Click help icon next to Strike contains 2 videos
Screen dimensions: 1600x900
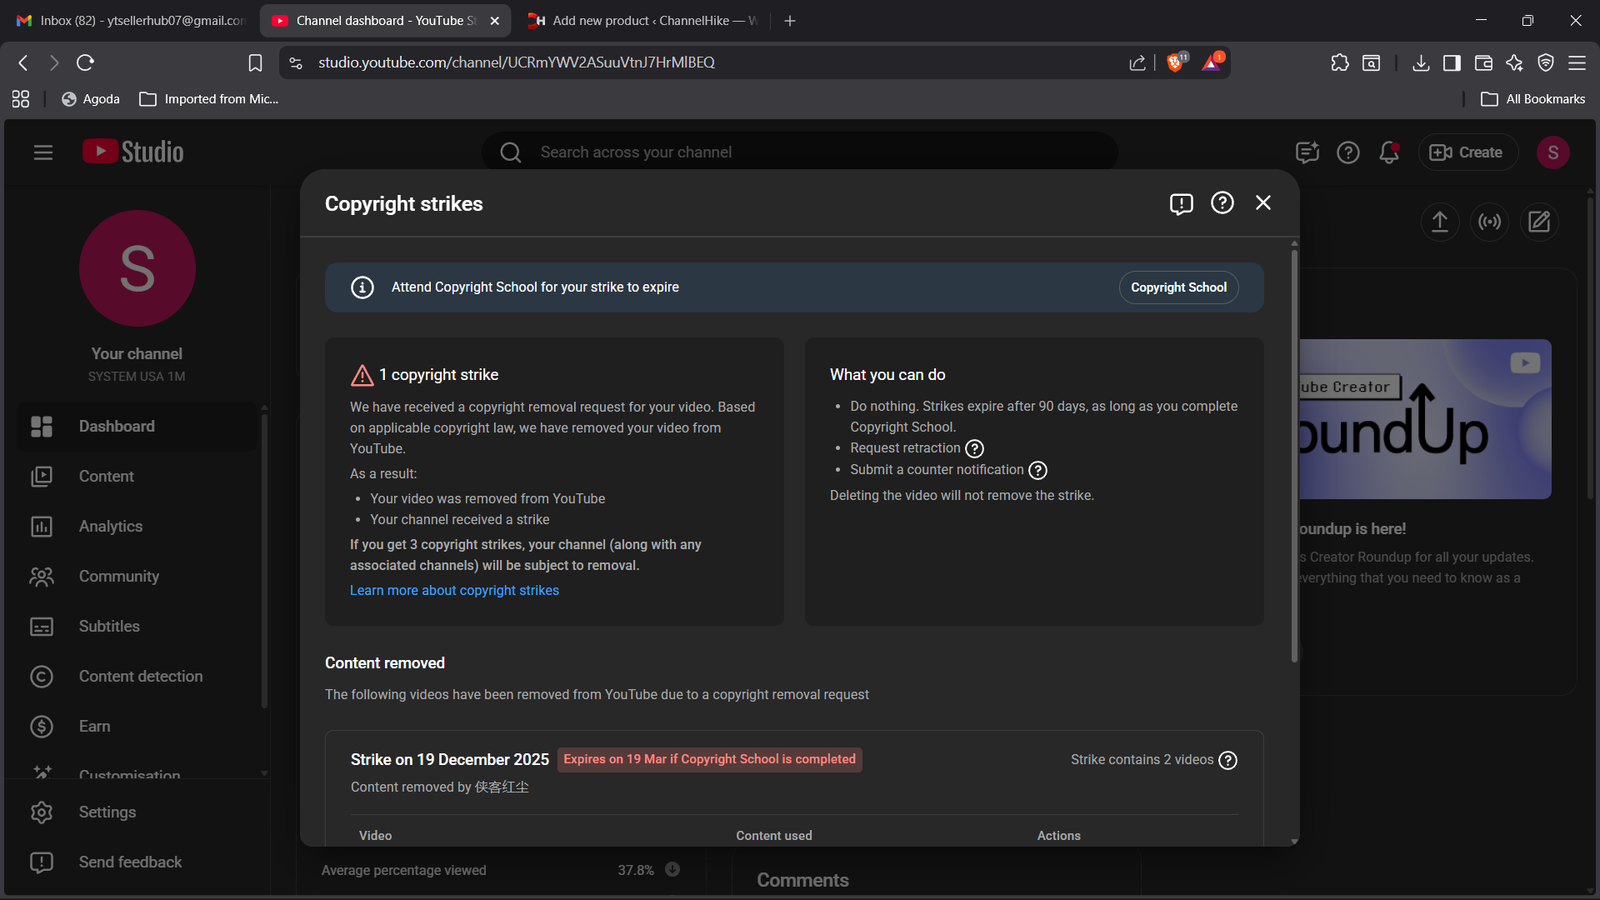[x=1228, y=760]
